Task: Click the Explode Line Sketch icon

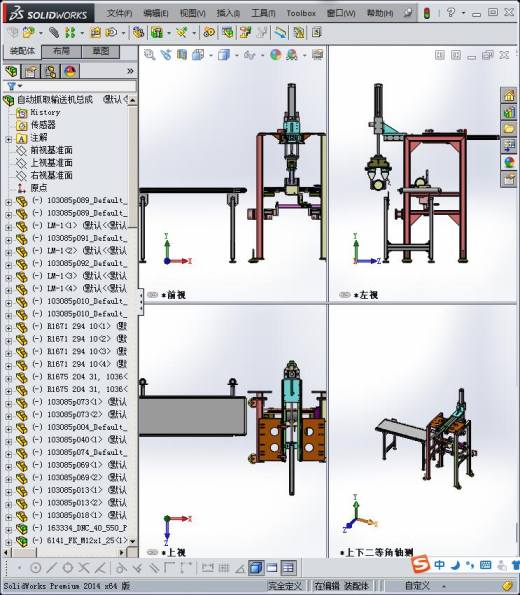Action: coord(262,33)
